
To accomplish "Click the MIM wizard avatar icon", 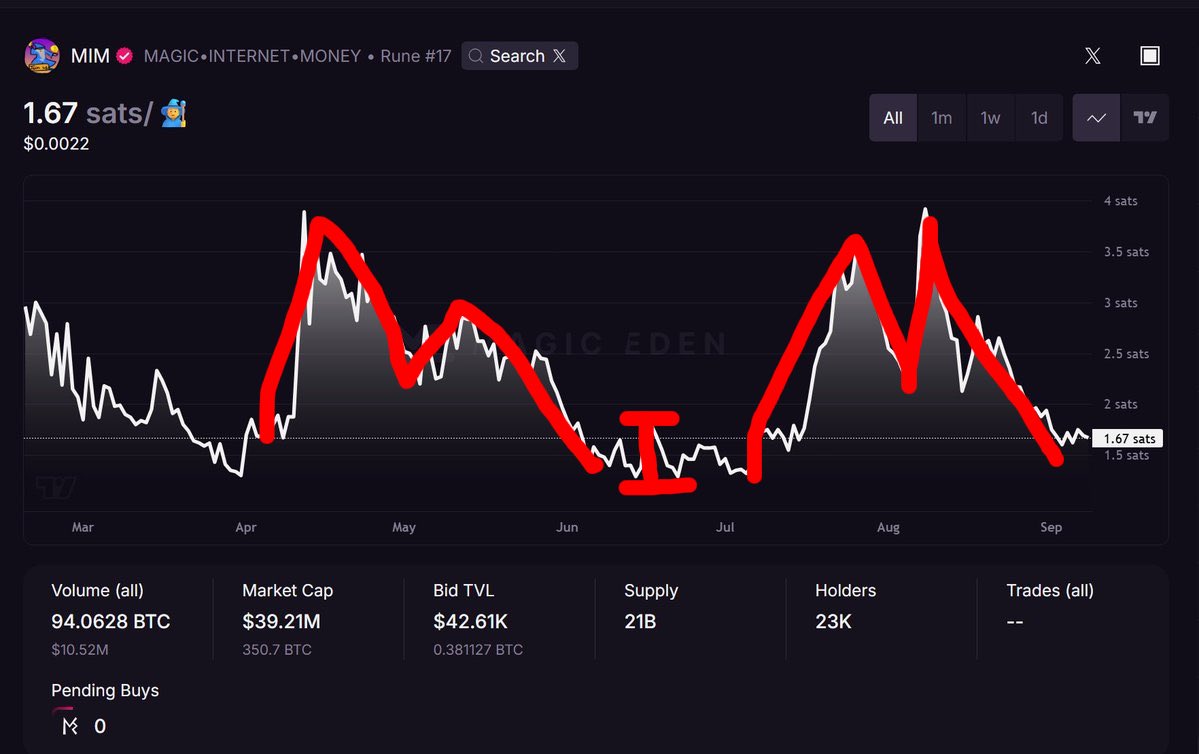I will pyautogui.click(x=41, y=56).
